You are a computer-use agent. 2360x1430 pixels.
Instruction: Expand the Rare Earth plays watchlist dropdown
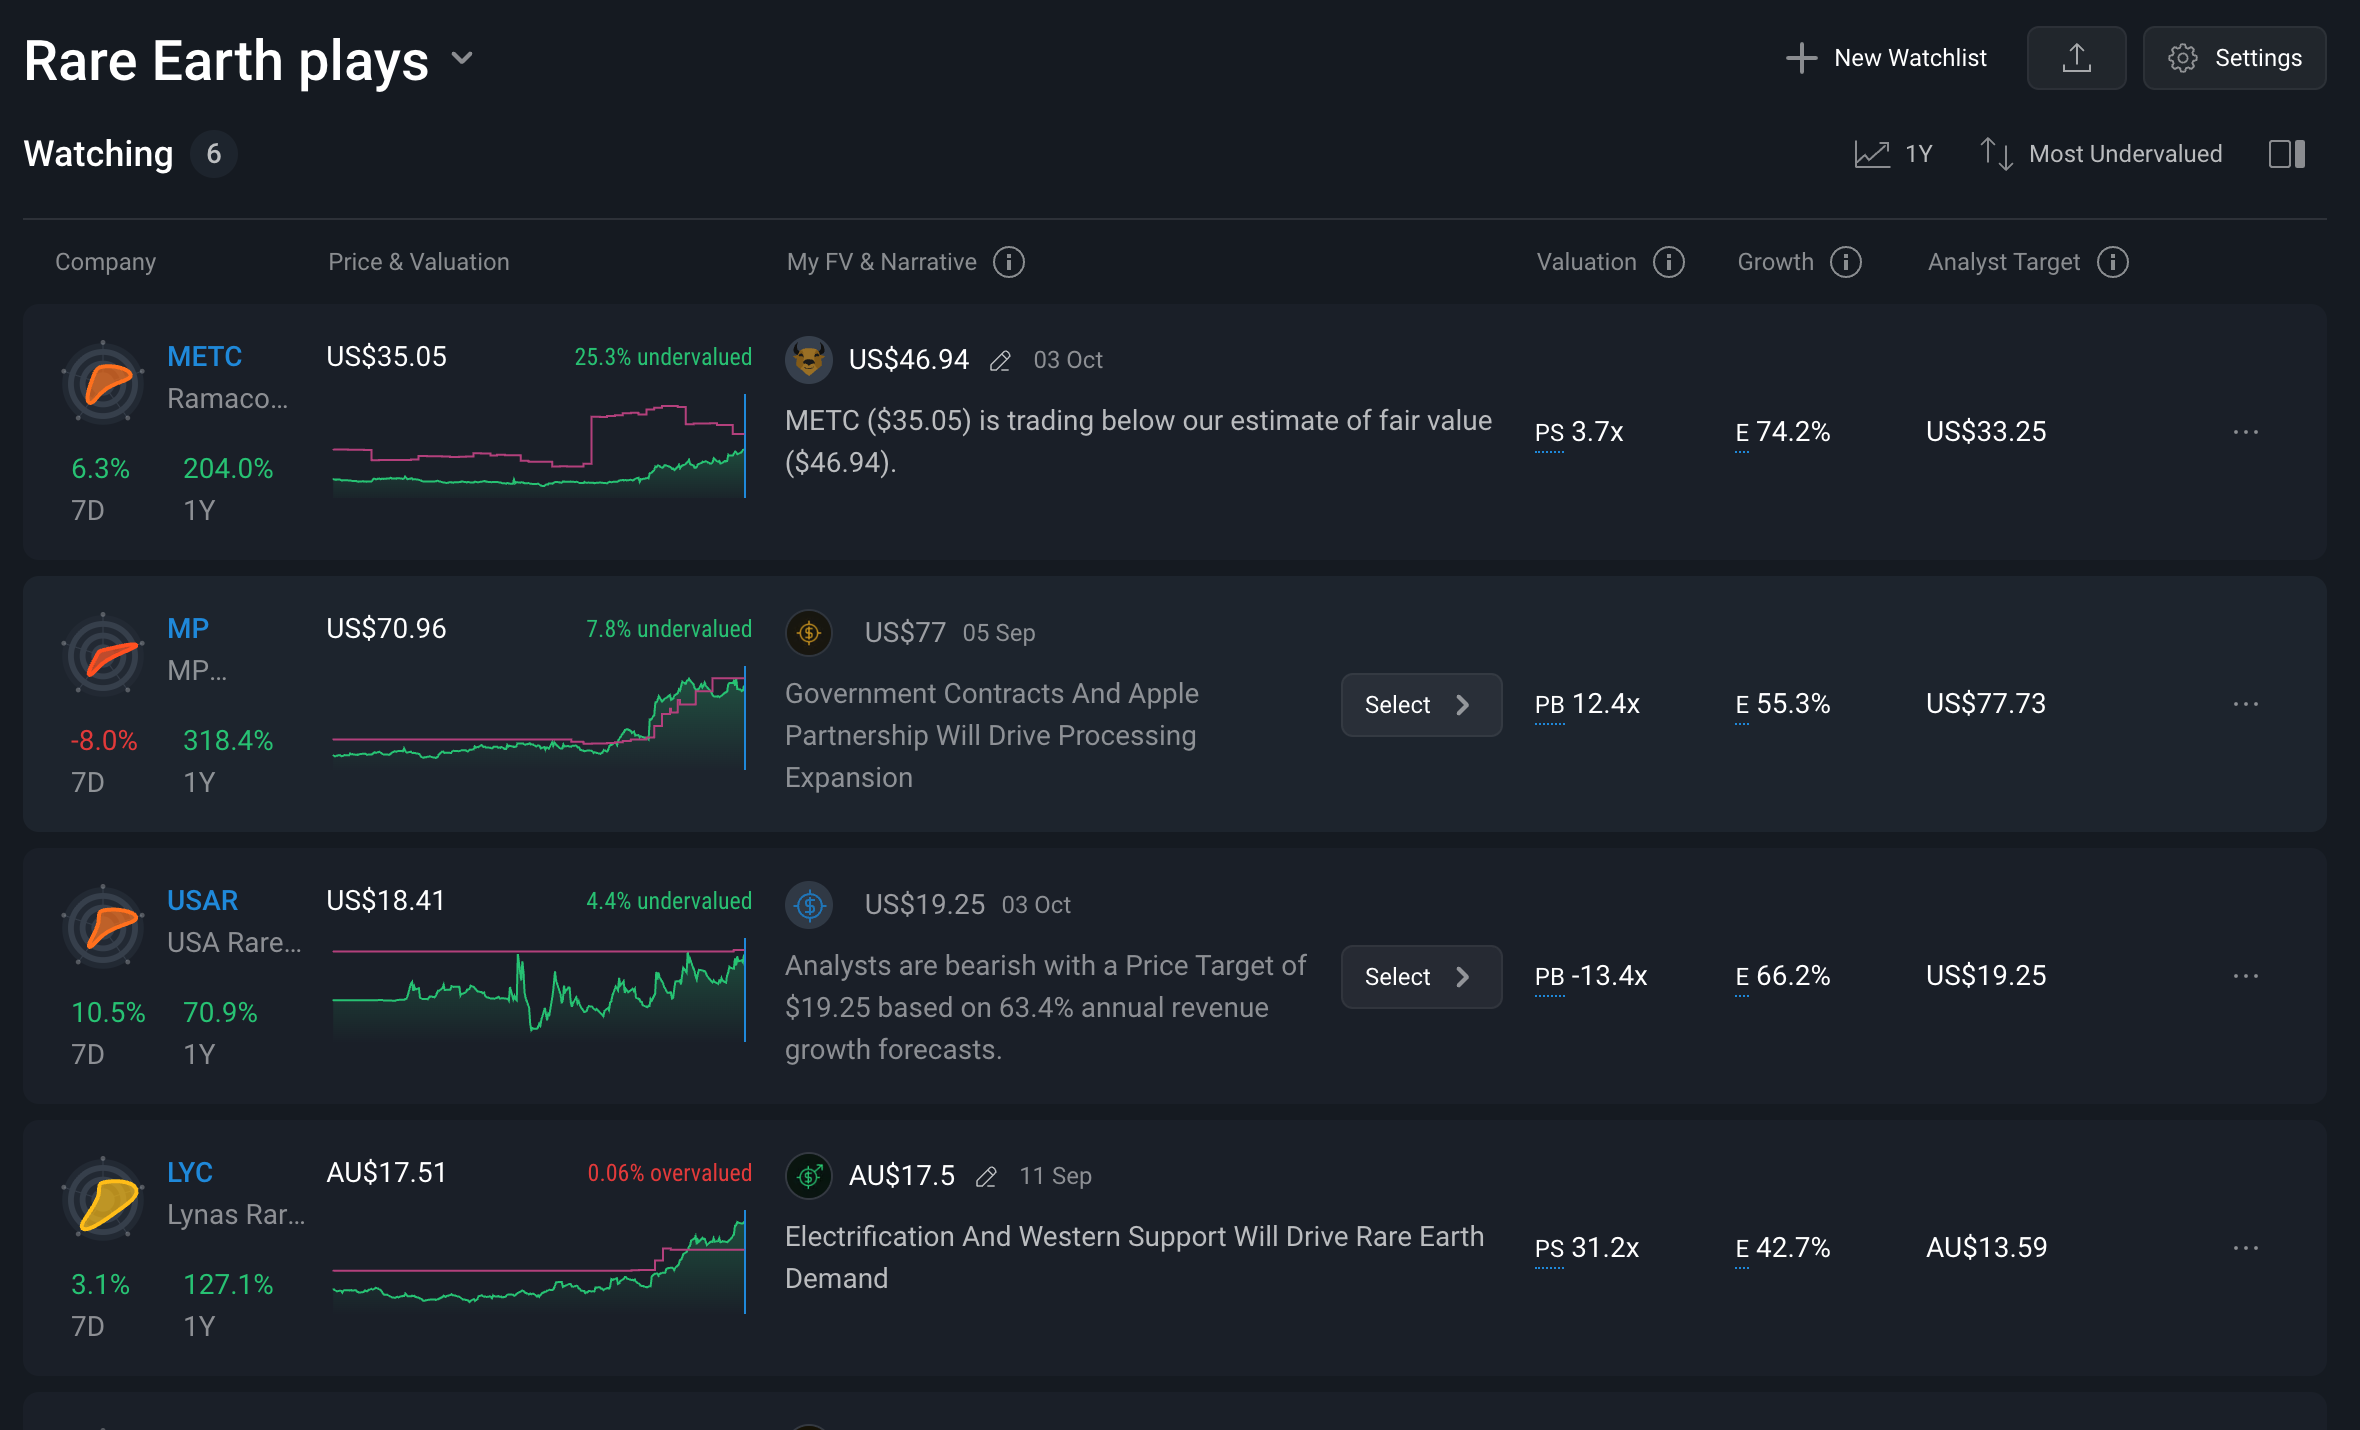point(462,58)
